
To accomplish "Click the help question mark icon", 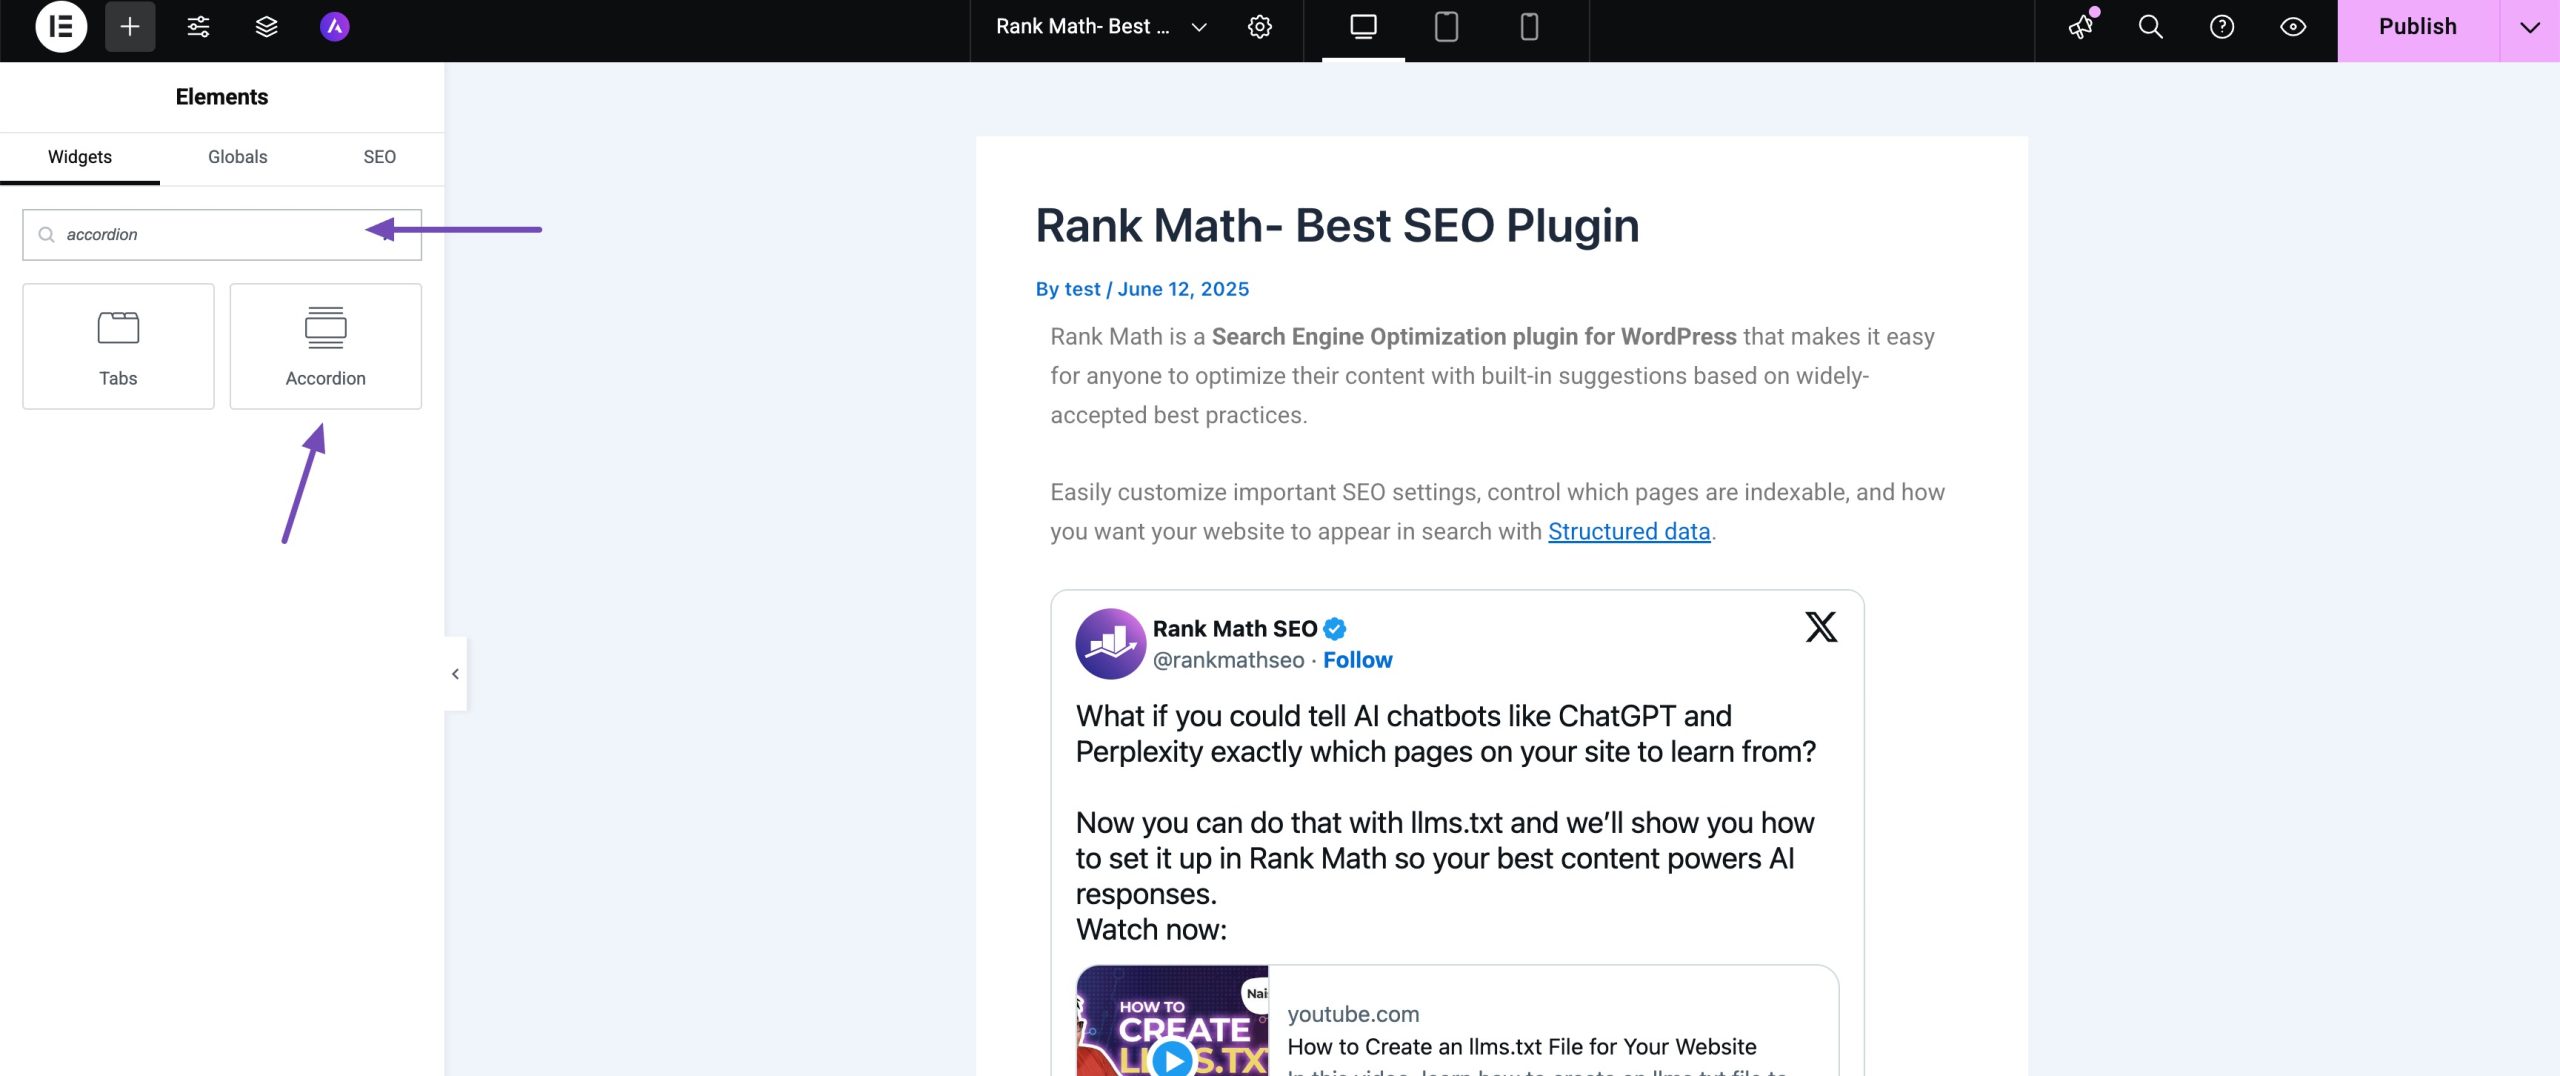I will [x=2221, y=27].
